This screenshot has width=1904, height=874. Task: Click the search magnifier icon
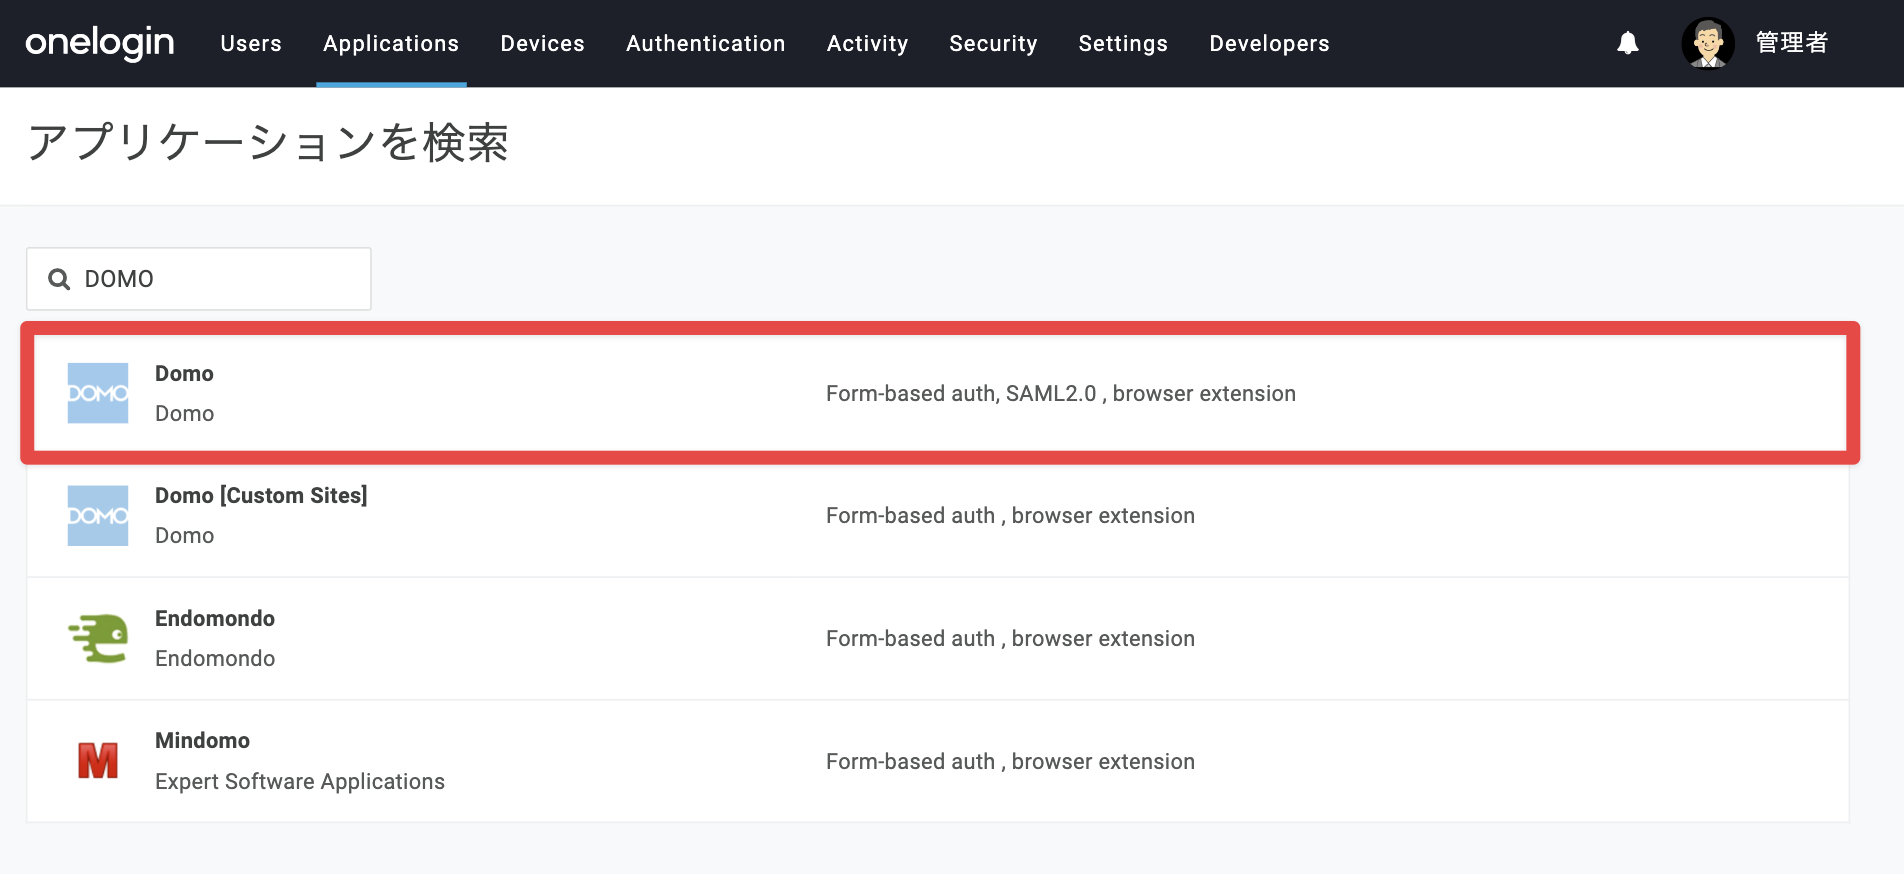[59, 279]
